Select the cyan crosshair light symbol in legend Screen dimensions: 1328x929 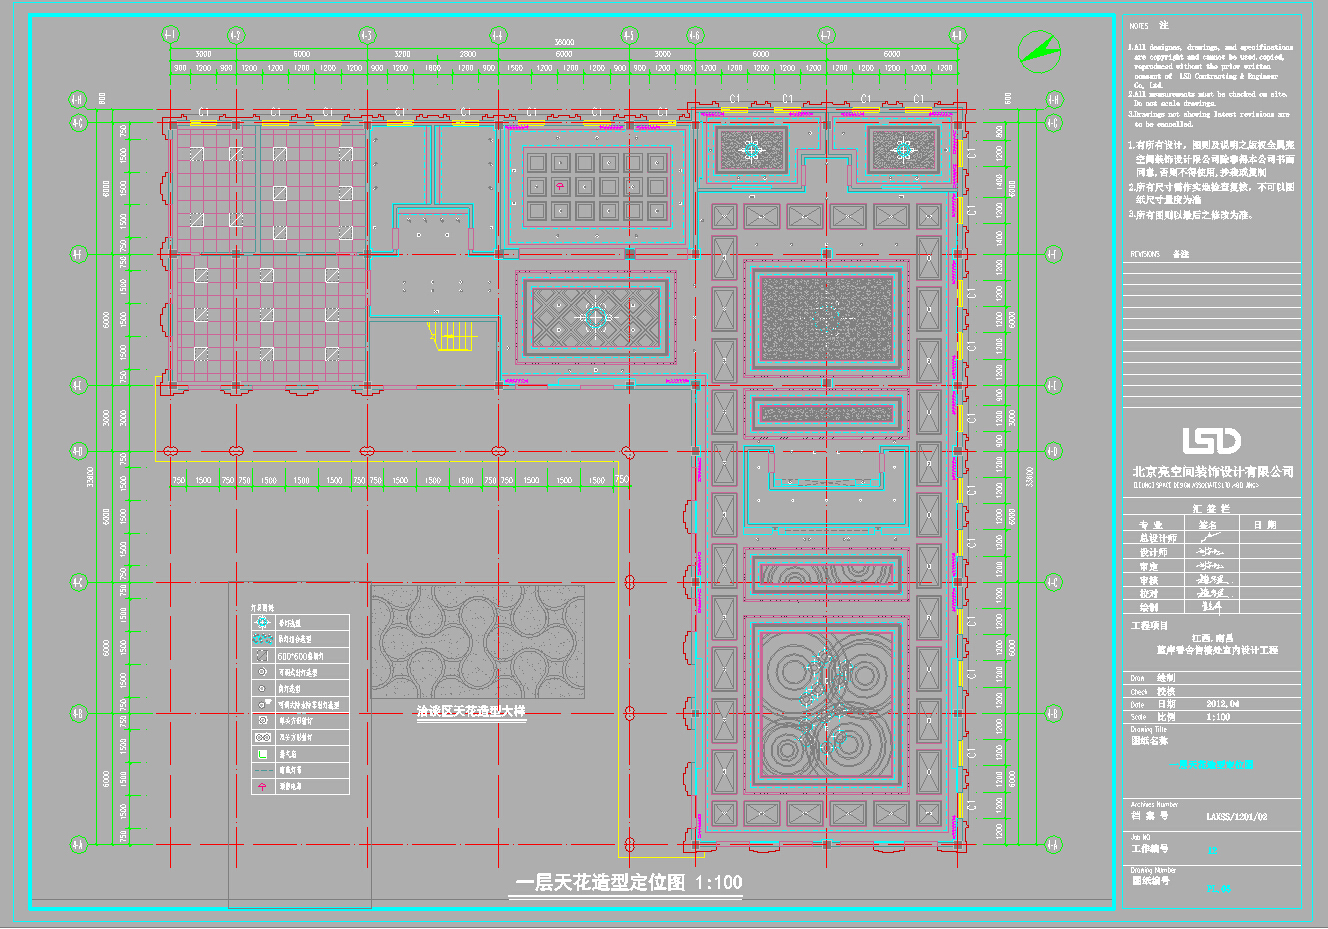pyautogui.click(x=262, y=622)
